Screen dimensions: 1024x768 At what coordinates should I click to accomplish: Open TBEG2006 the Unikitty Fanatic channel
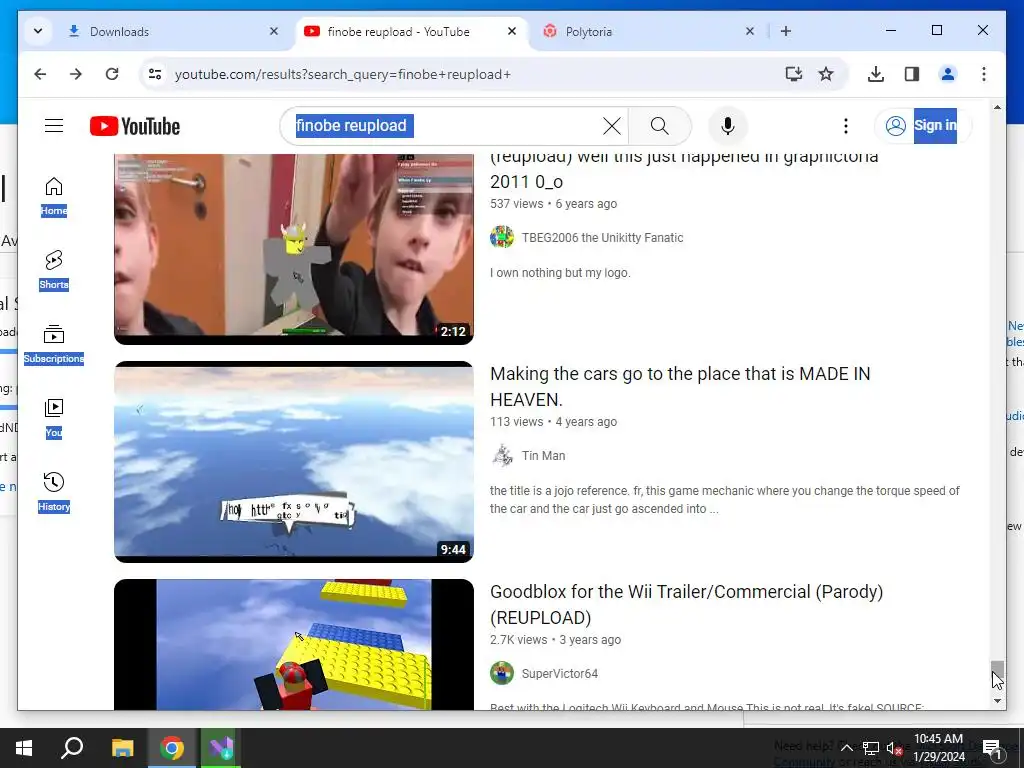coord(602,238)
